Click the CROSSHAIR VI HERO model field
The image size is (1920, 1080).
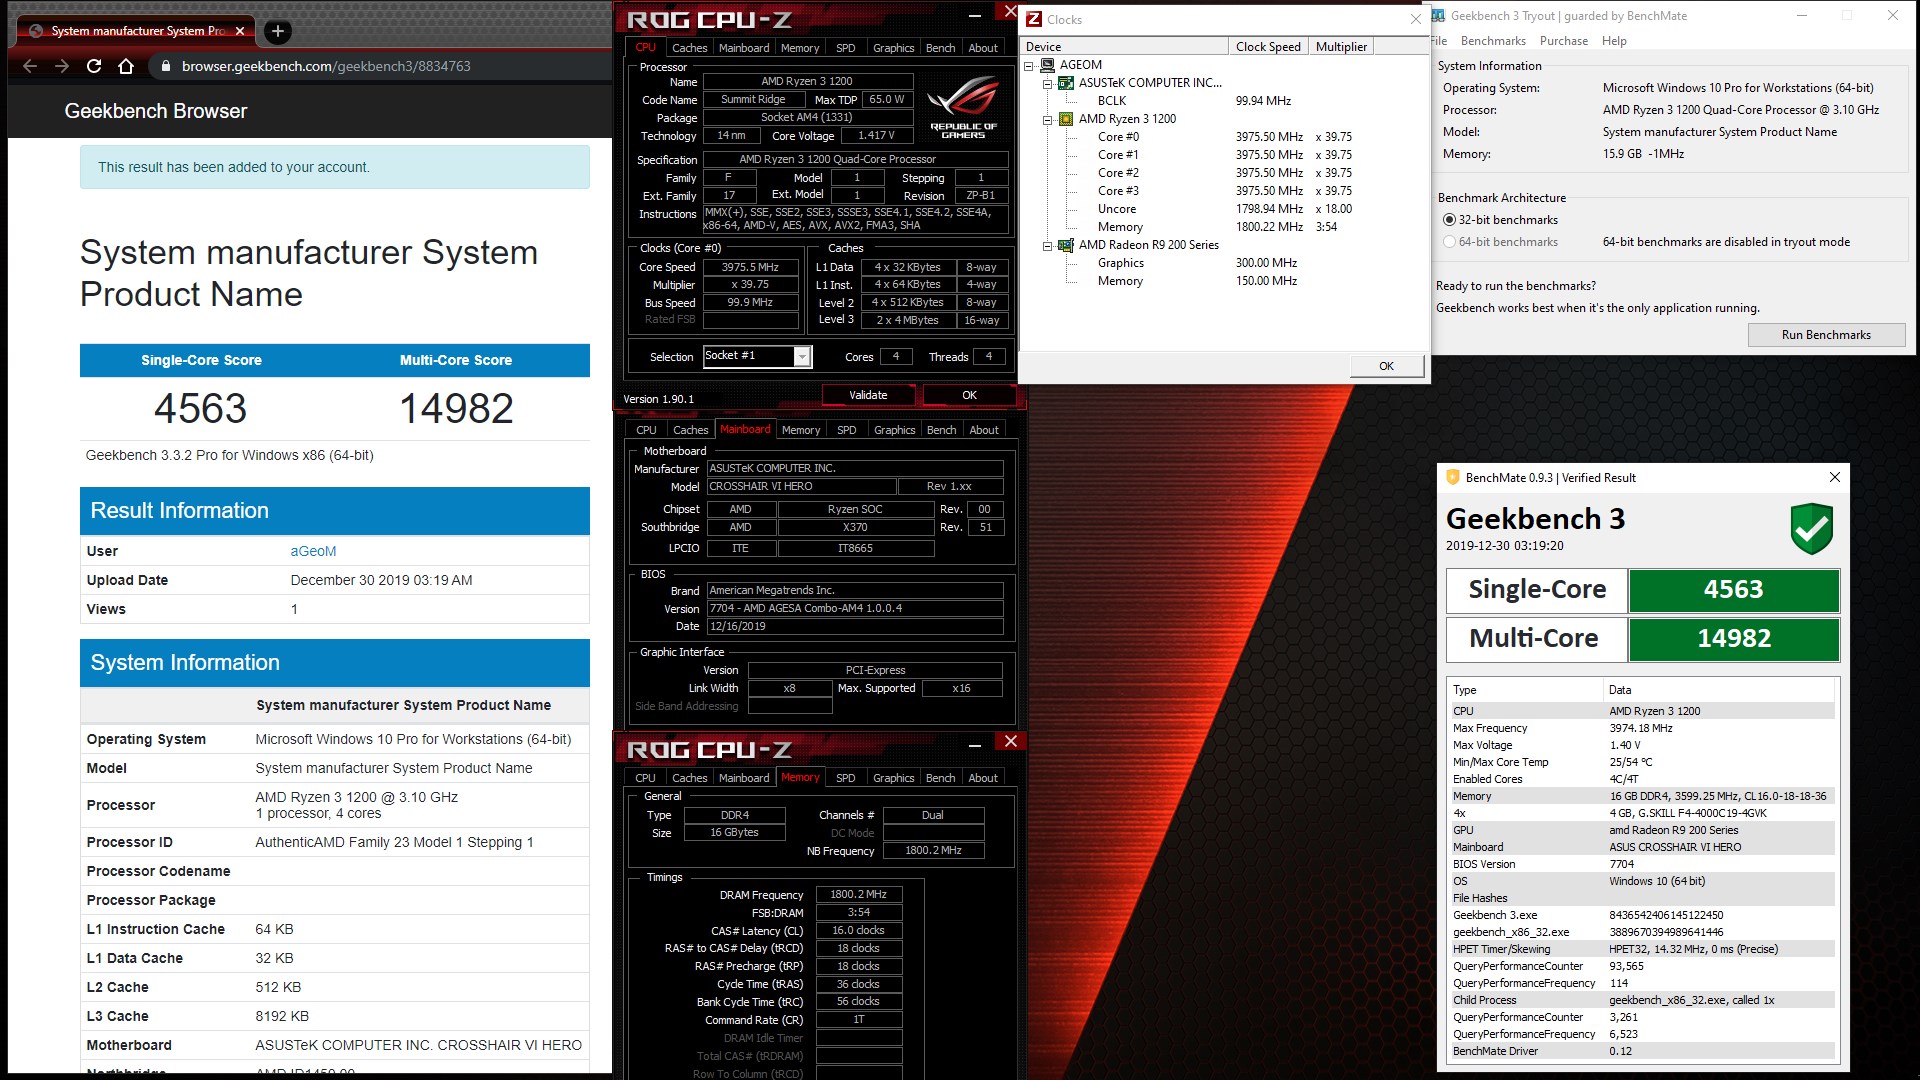800,487
